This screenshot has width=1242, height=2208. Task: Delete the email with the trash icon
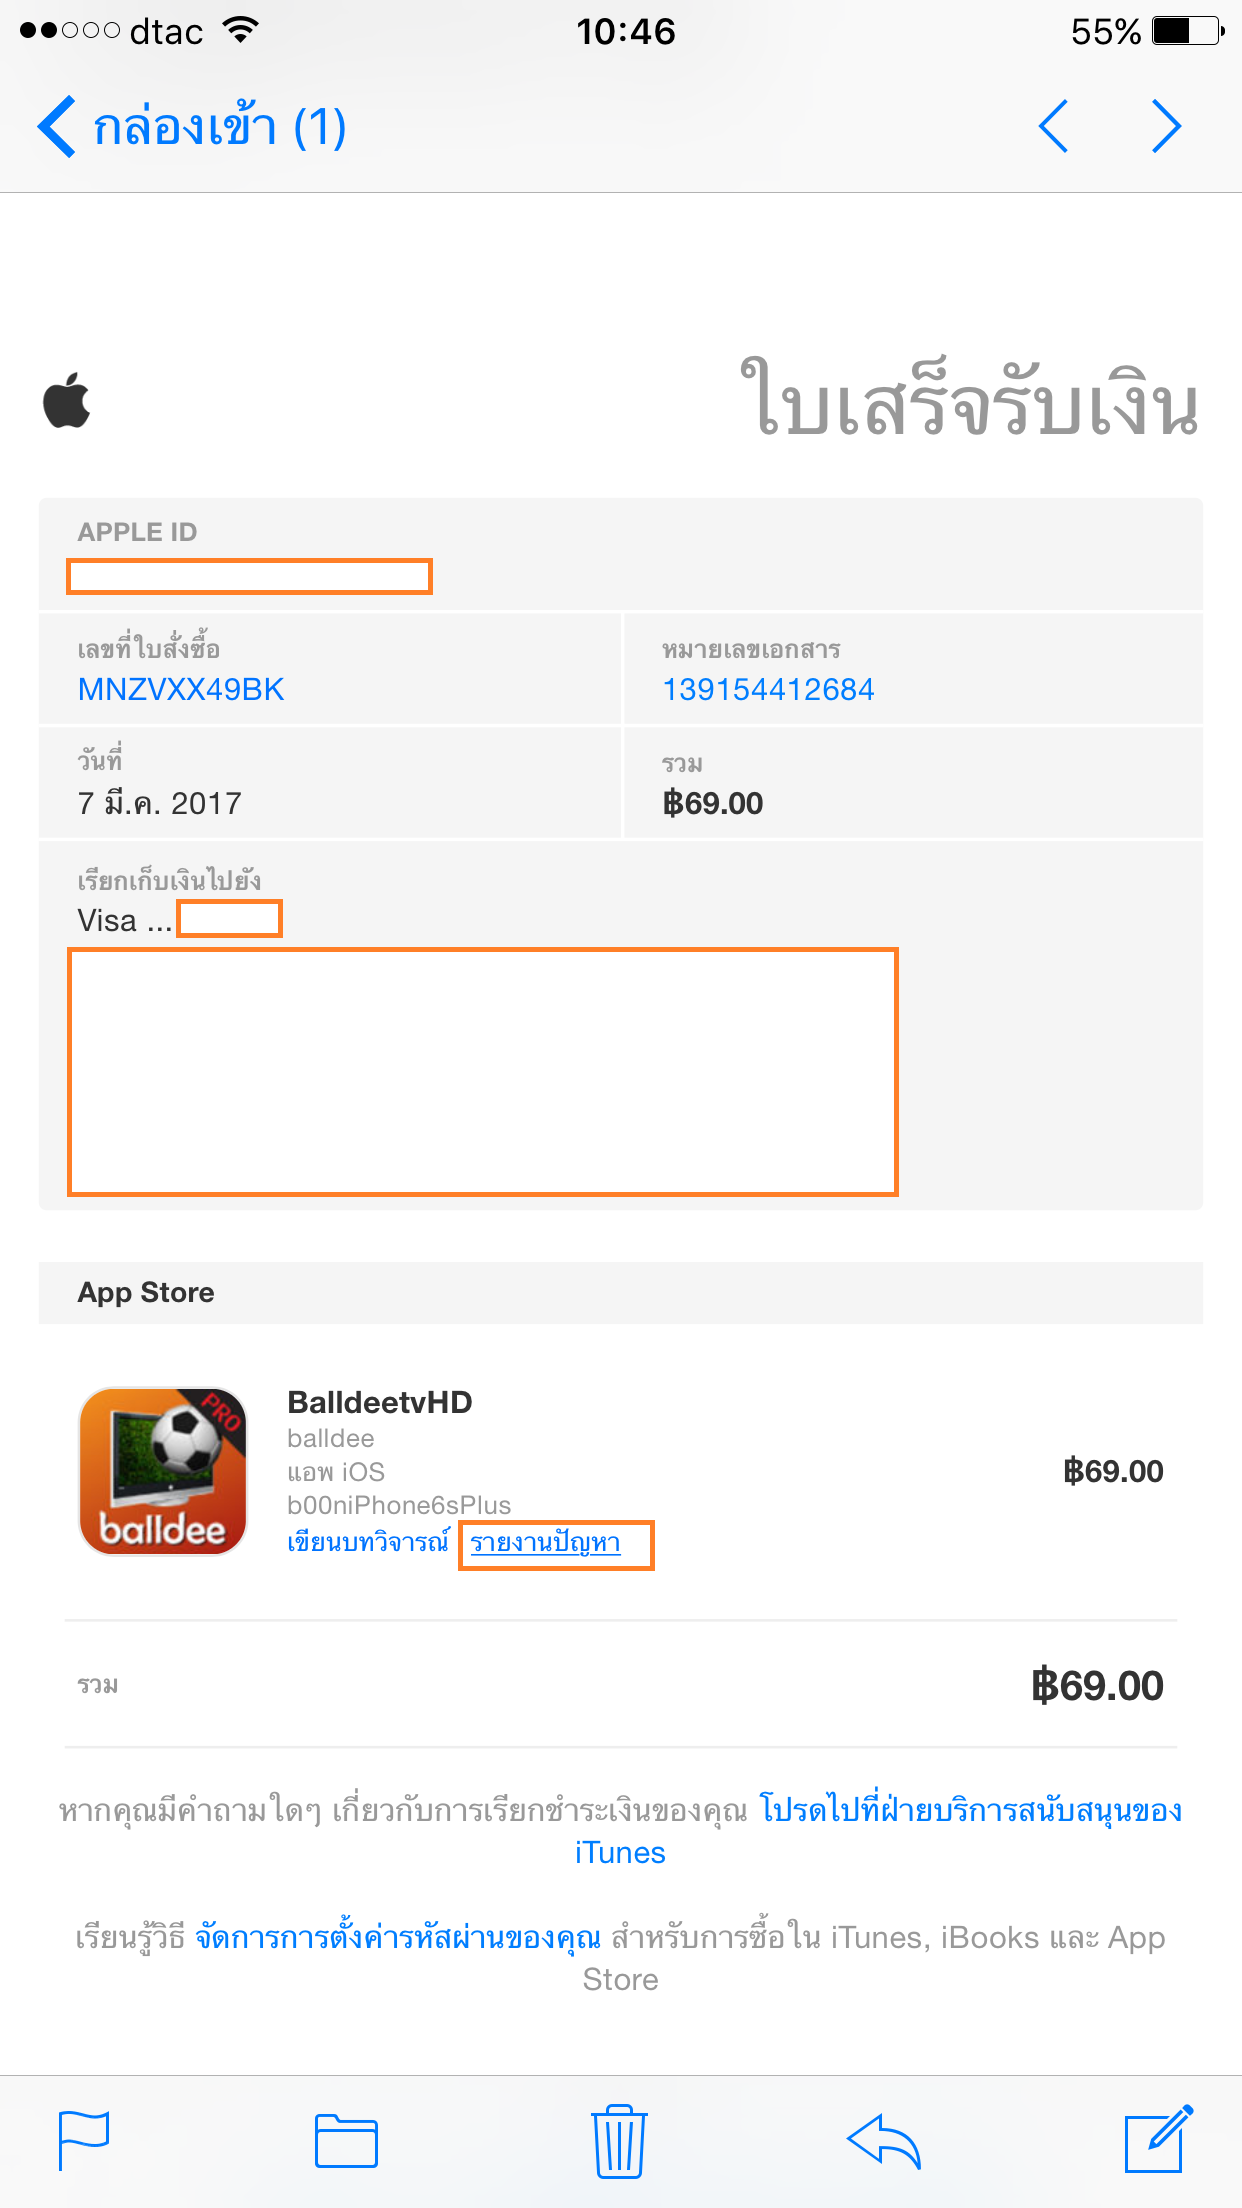coord(620,2141)
